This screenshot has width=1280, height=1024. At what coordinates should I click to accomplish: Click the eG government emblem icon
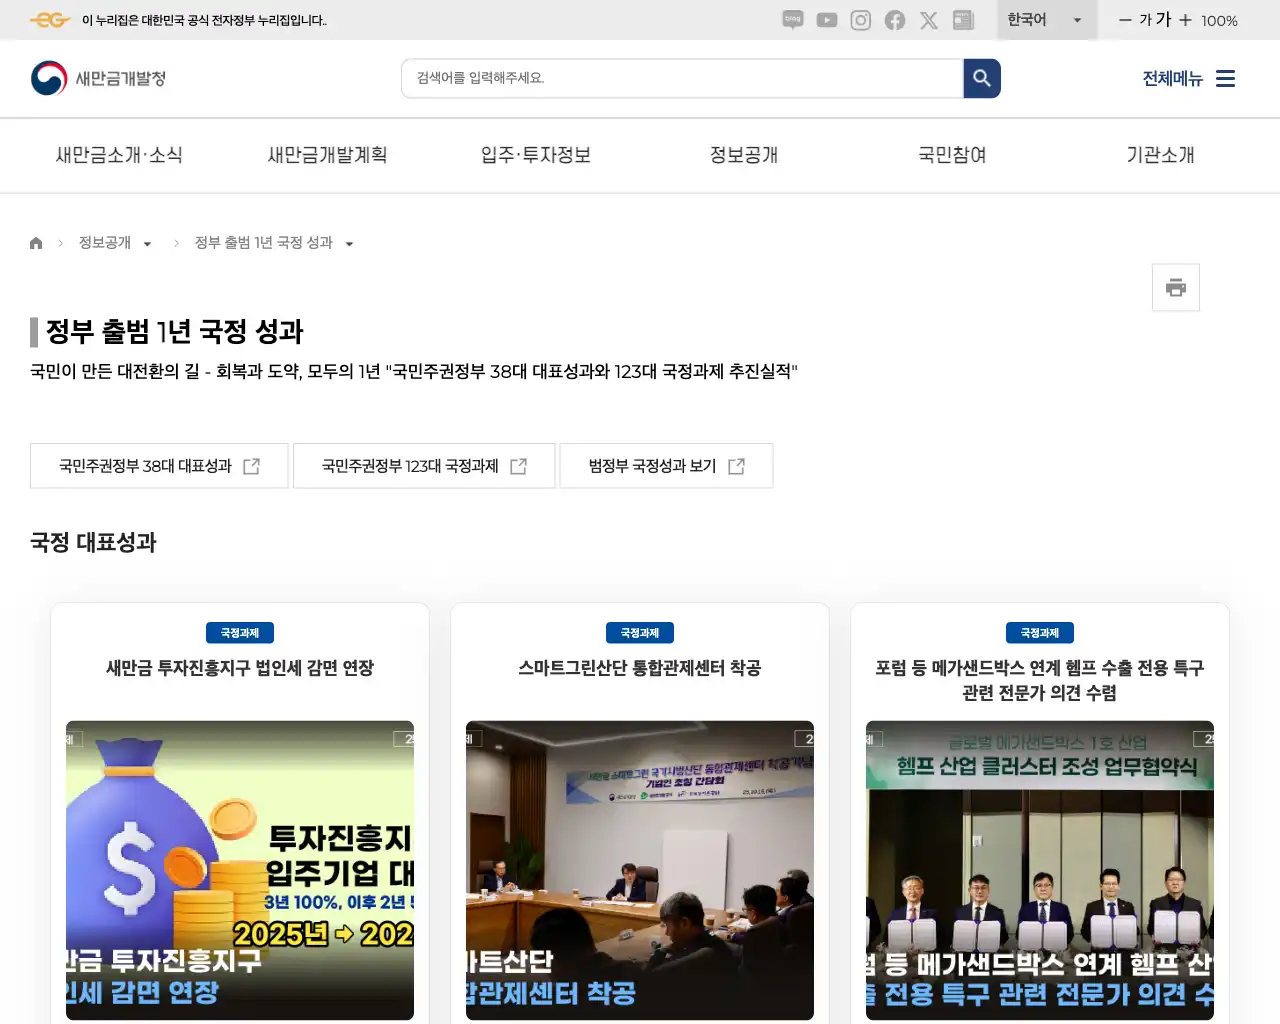pos(50,20)
